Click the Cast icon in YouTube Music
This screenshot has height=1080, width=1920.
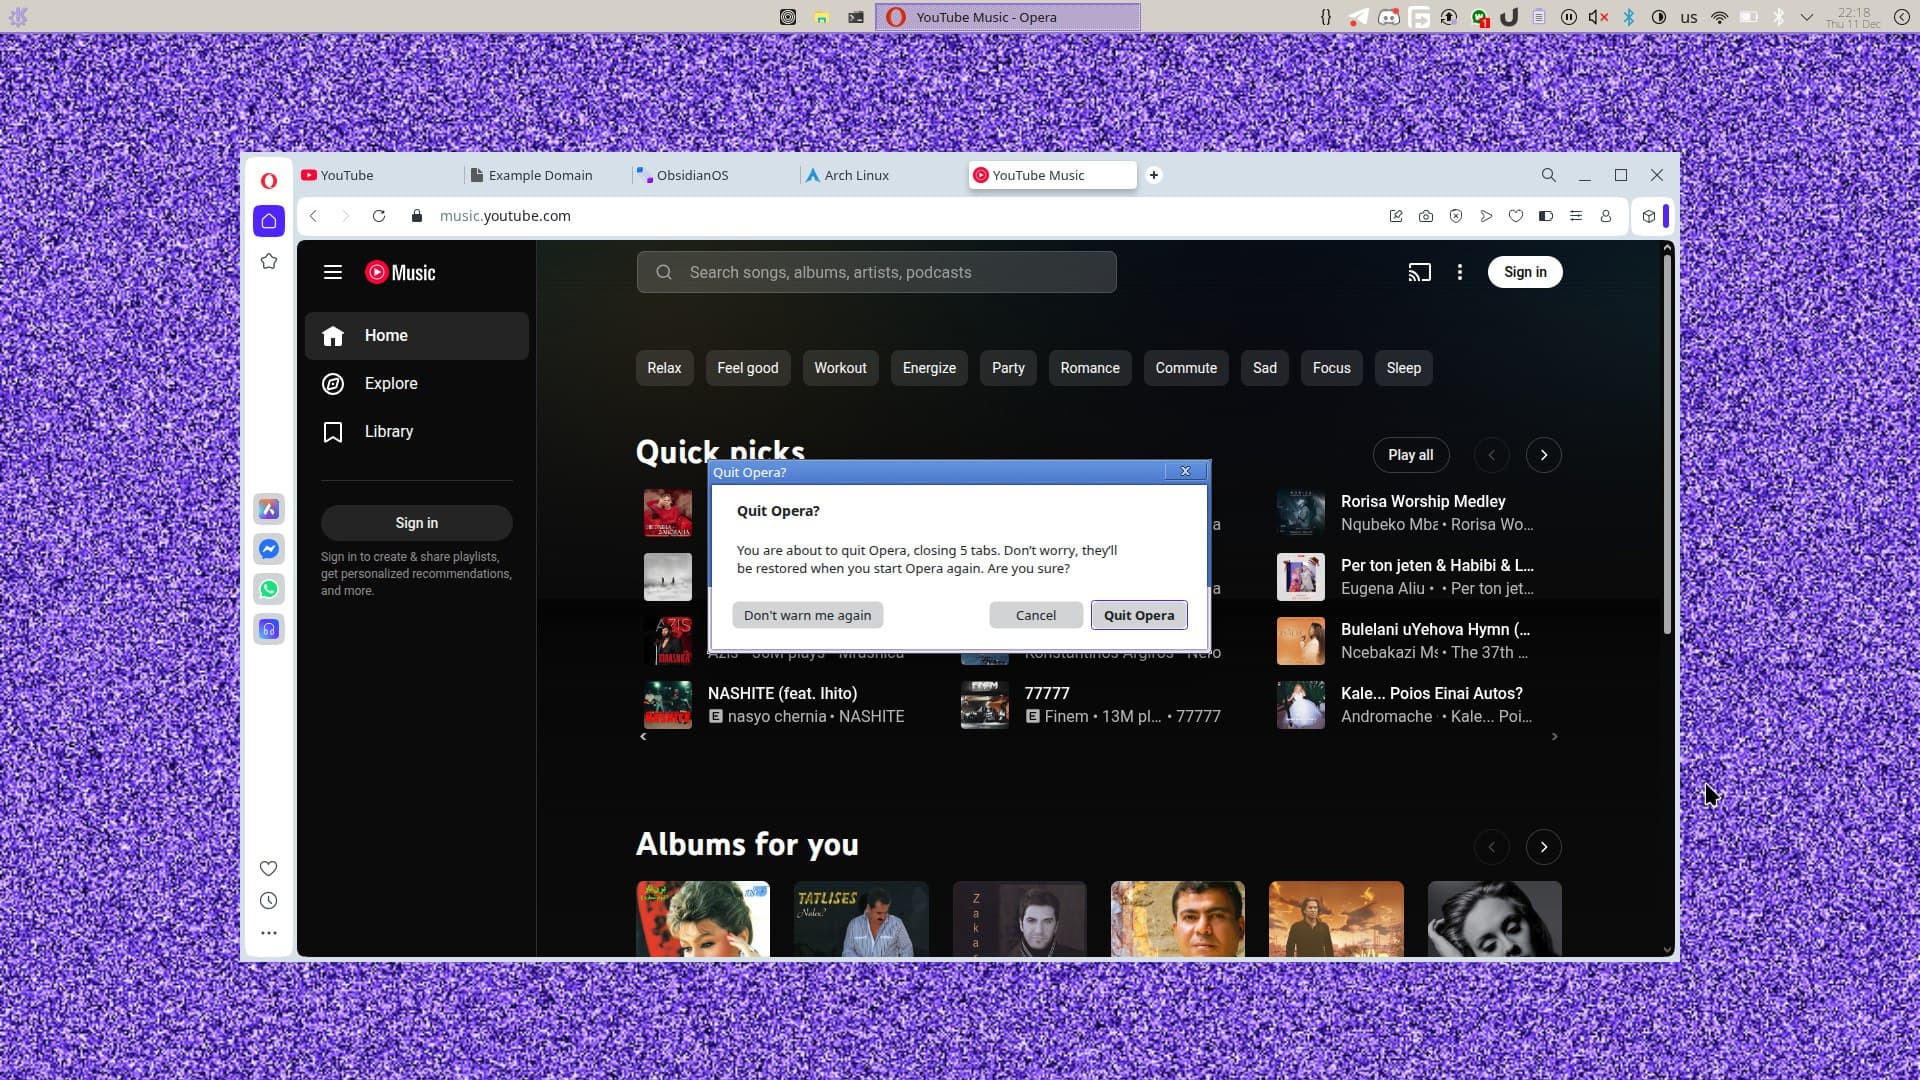pyautogui.click(x=1419, y=272)
